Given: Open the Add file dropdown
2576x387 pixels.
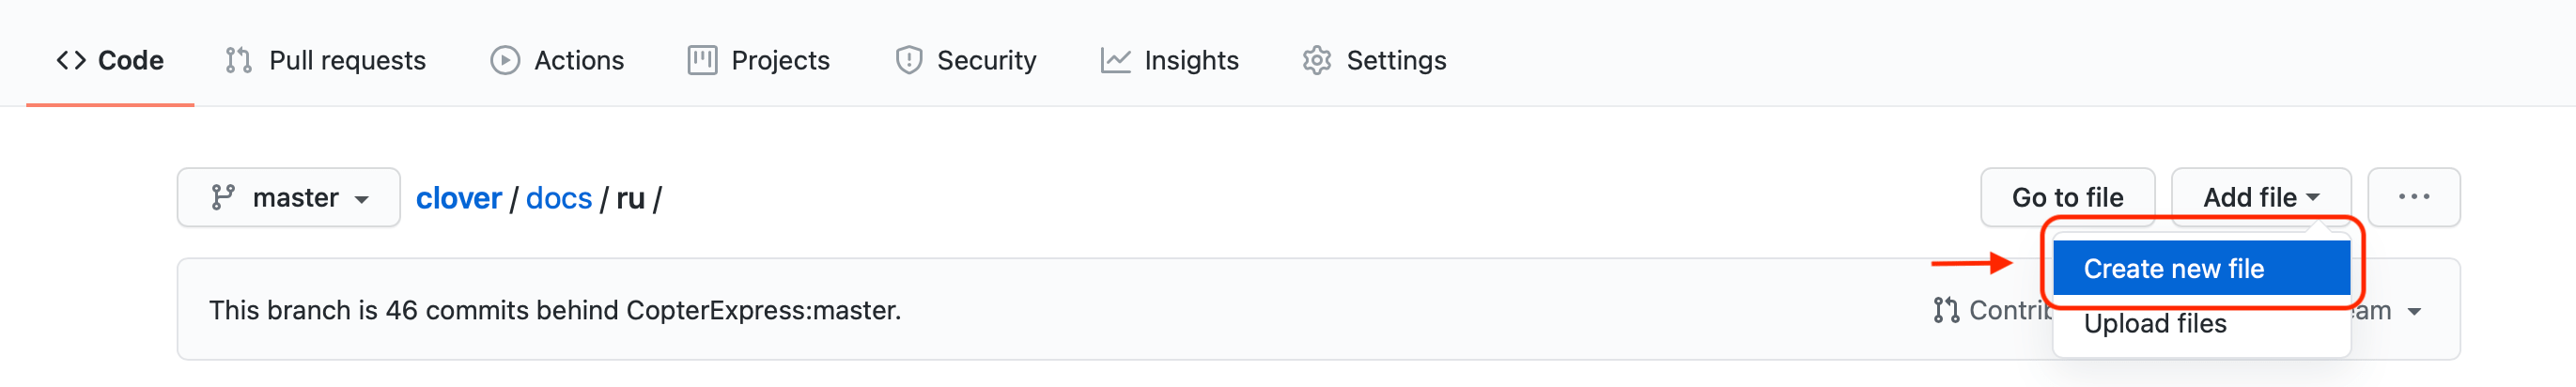Looking at the screenshot, I should tap(2260, 198).
